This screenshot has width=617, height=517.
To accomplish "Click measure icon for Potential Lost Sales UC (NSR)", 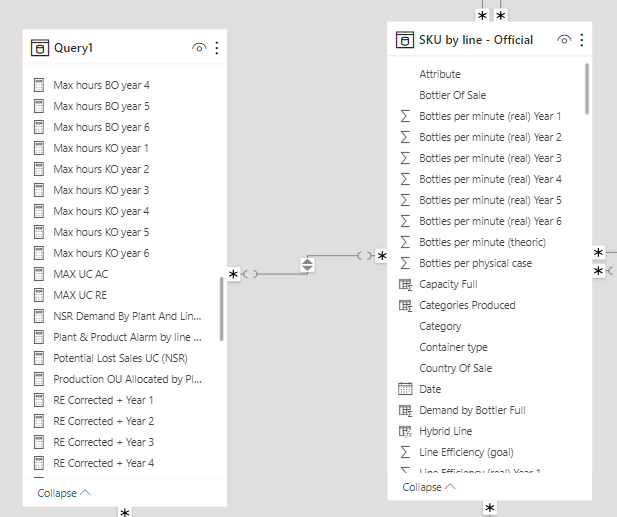I will click(39, 358).
